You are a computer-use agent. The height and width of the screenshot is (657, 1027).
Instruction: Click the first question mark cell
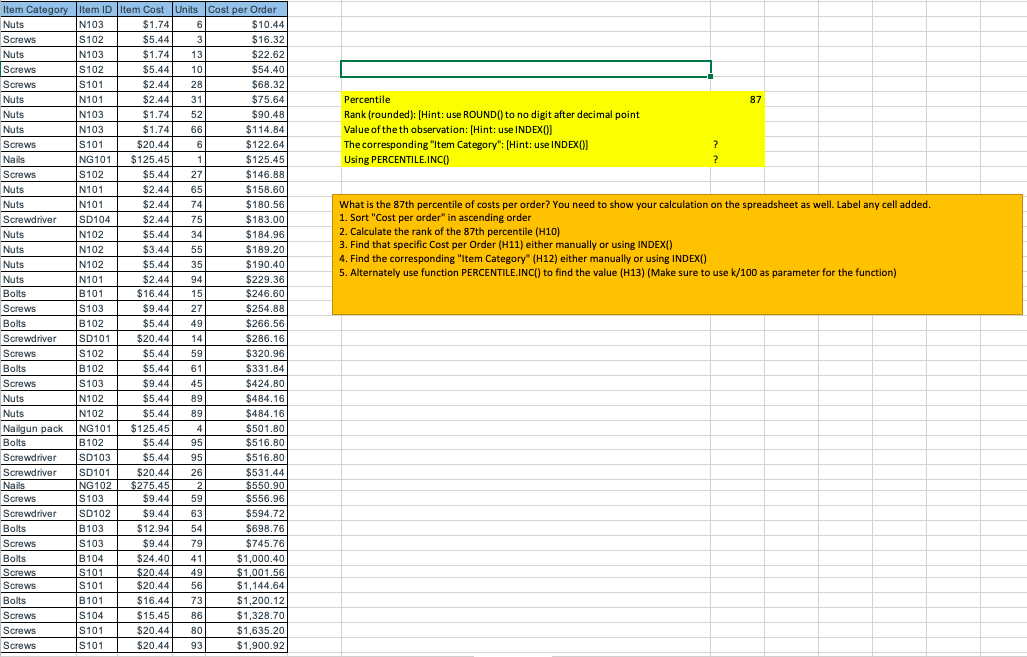716,144
